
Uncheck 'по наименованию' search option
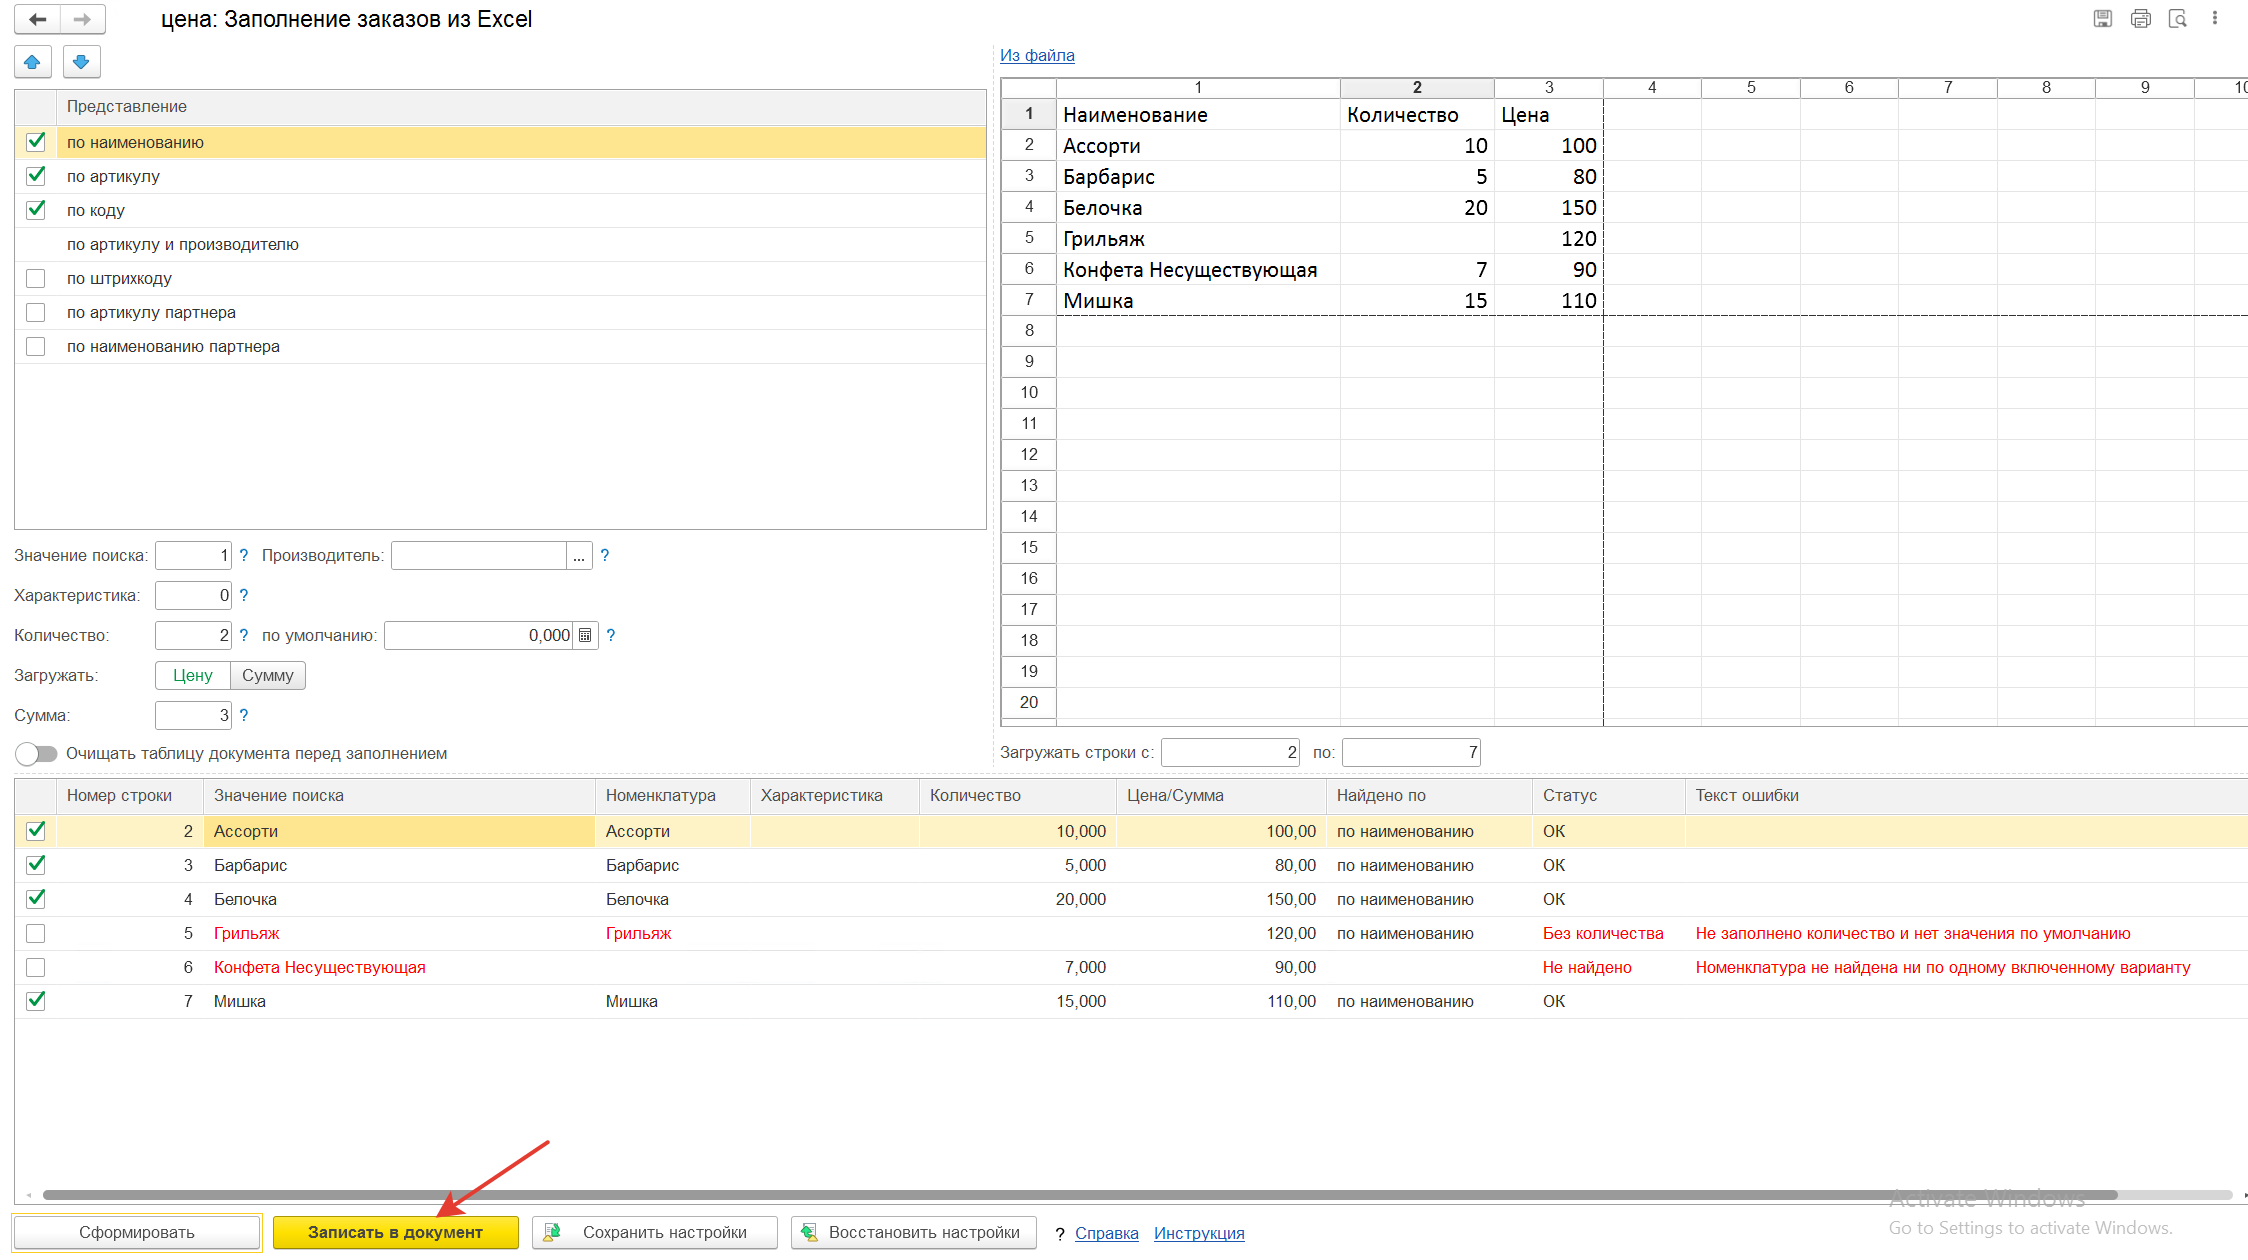[x=36, y=142]
